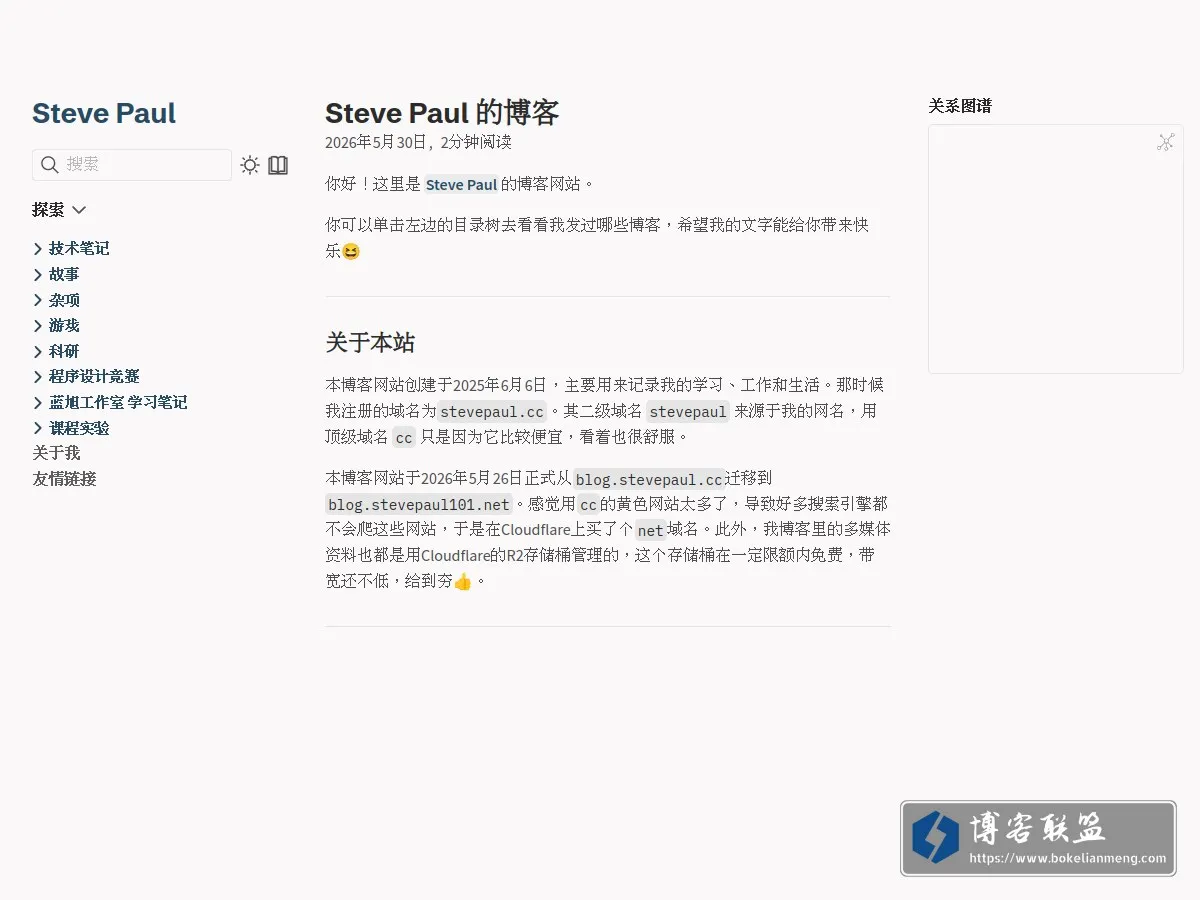The width and height of the screenshot is (1200, 900).
Task: Click the Steve Paul site title
Action: [104, 113]
